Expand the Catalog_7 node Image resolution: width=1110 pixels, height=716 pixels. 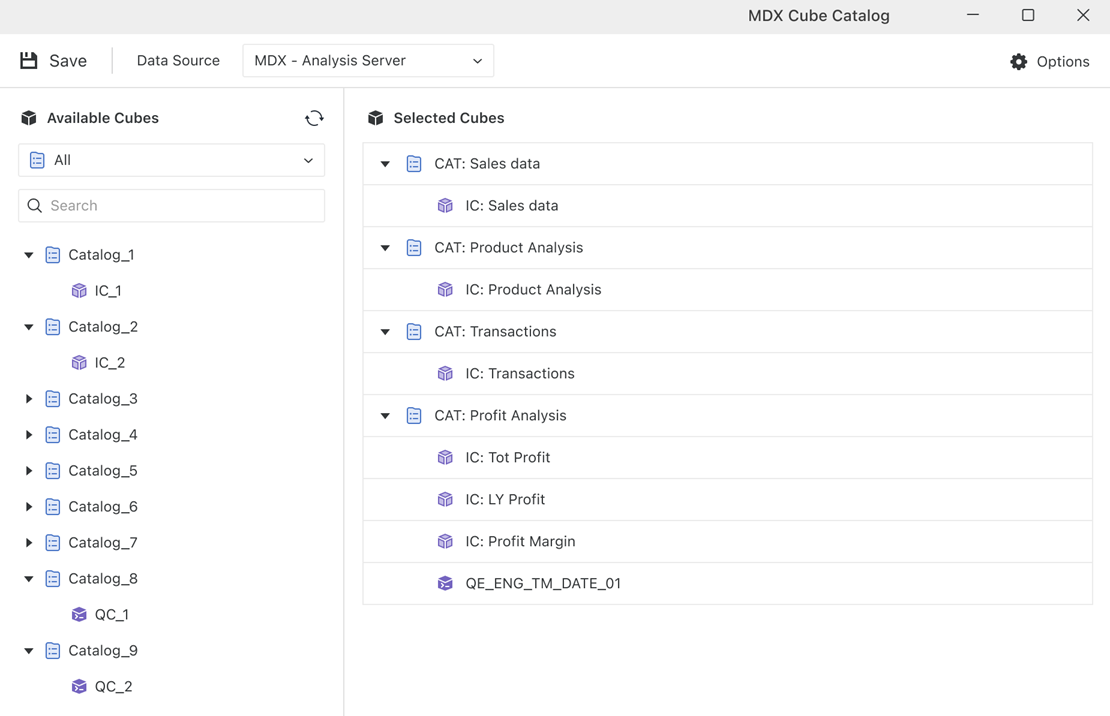click(x=29, y=543)
